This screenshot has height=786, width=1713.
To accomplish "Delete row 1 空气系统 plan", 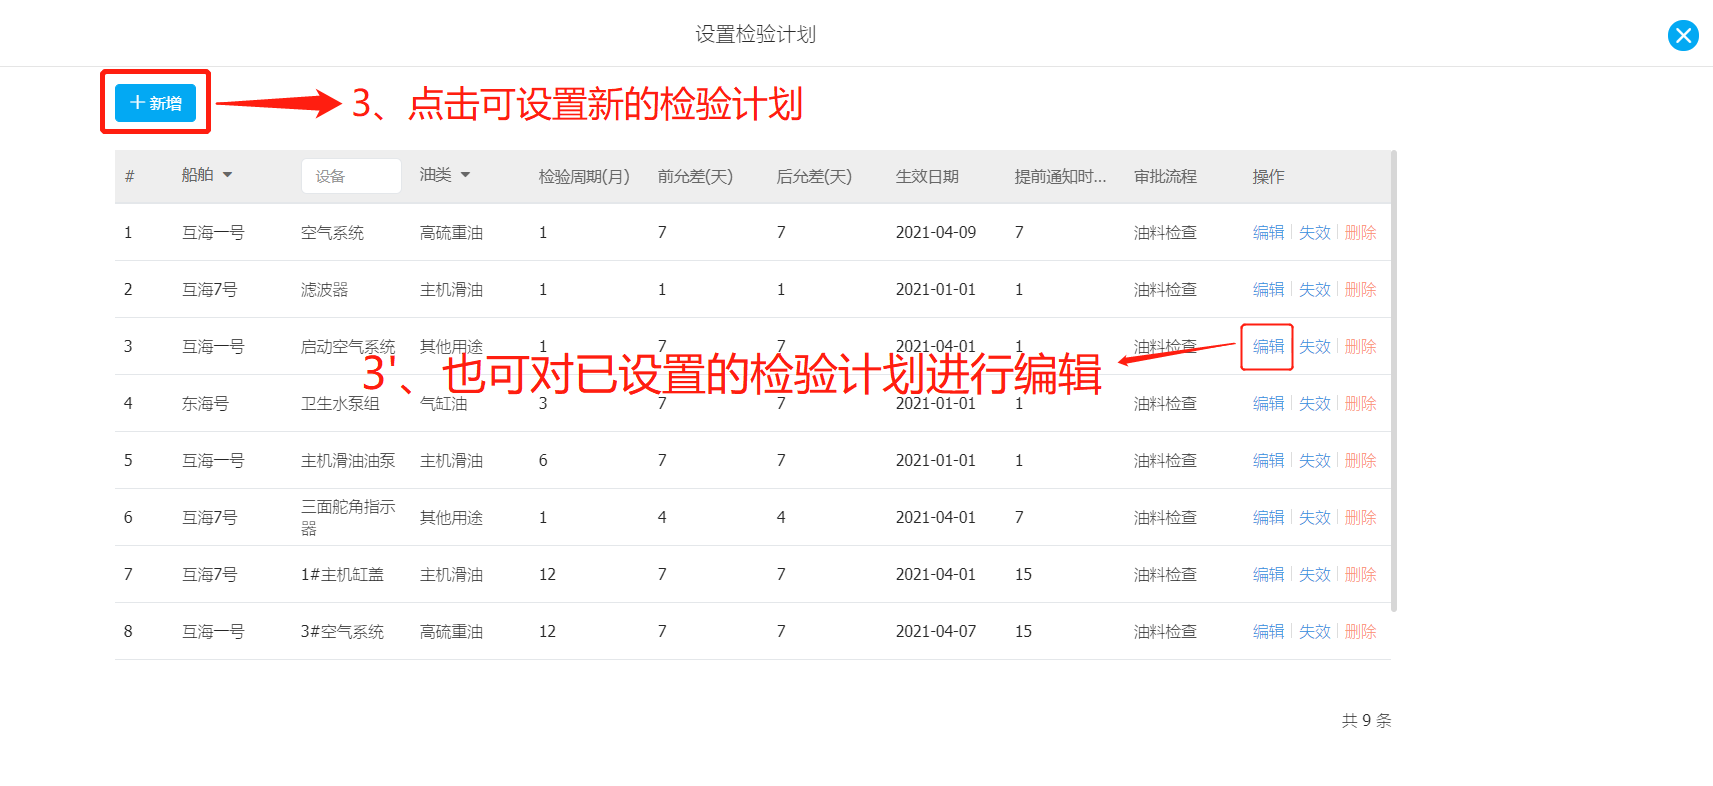I will coord(1360,232).
